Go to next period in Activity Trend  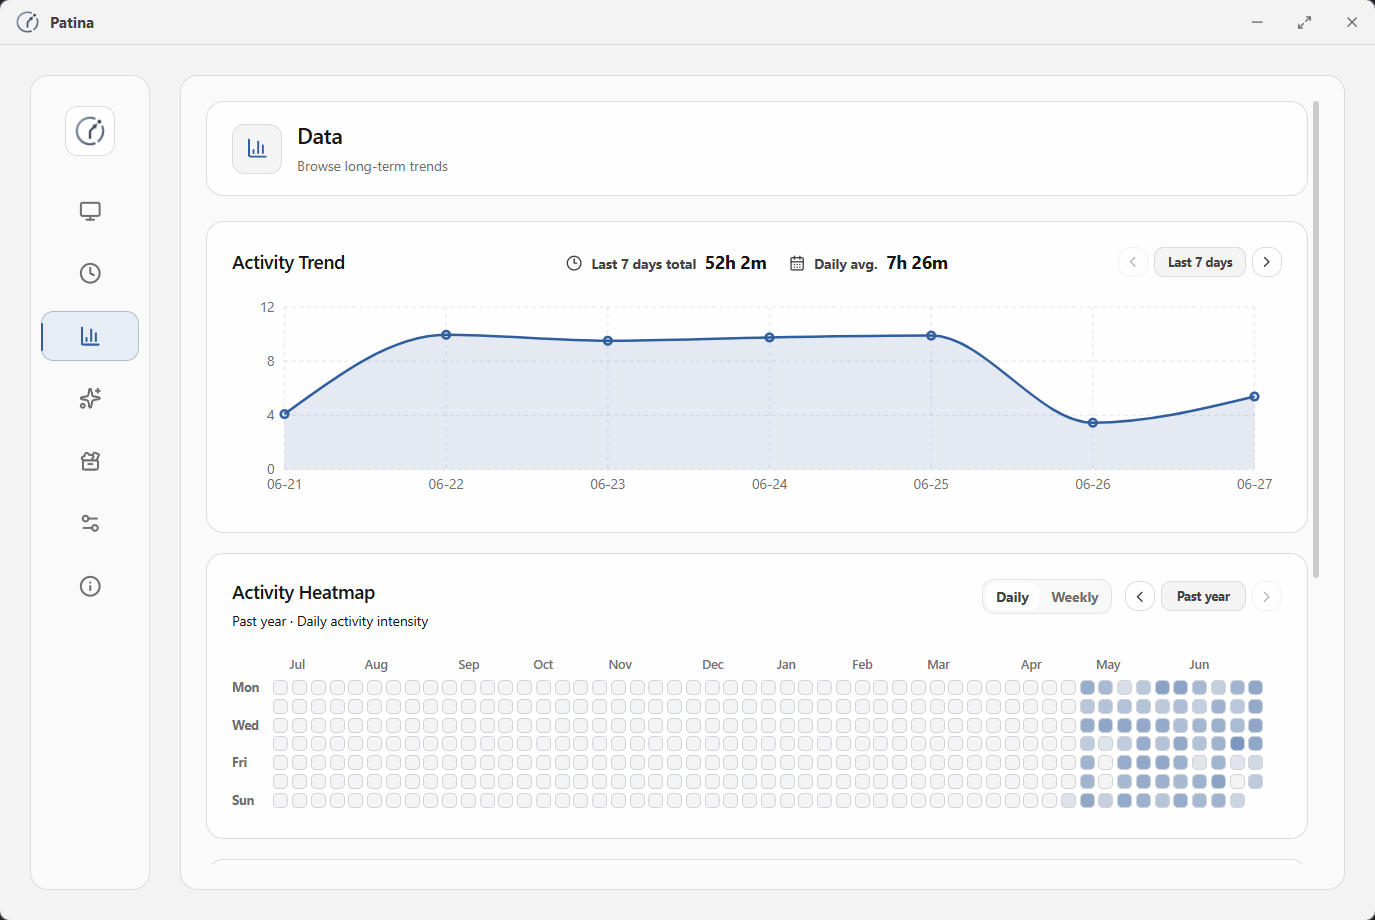[x=1267, y=262]
